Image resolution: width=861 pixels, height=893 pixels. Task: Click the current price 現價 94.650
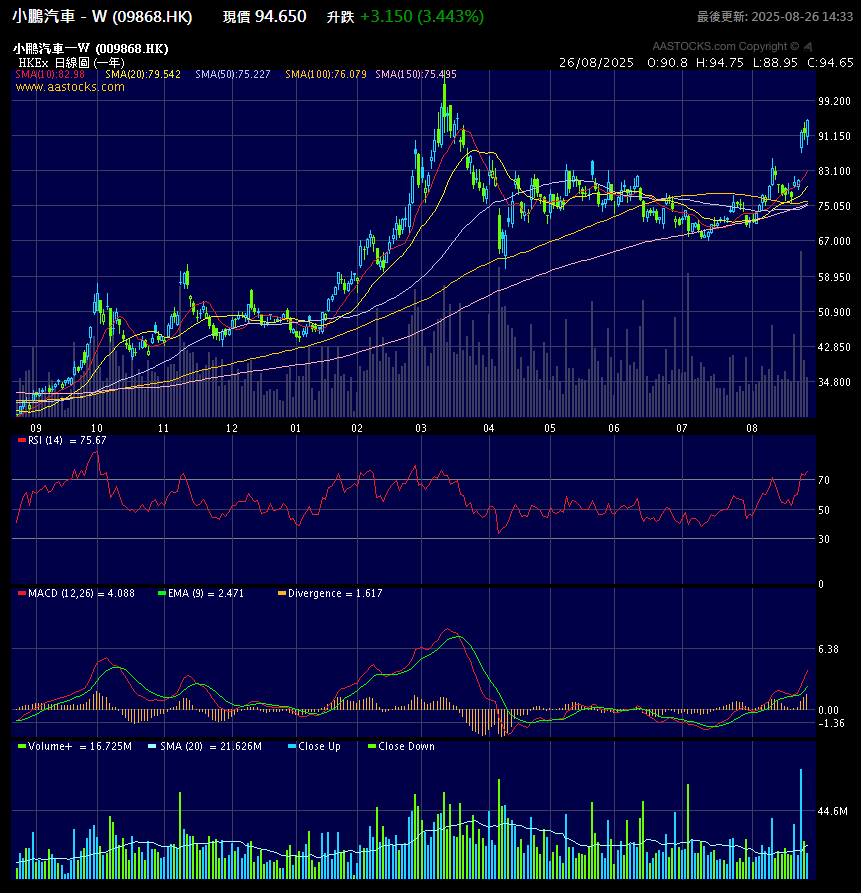click(x=265, y=17)
